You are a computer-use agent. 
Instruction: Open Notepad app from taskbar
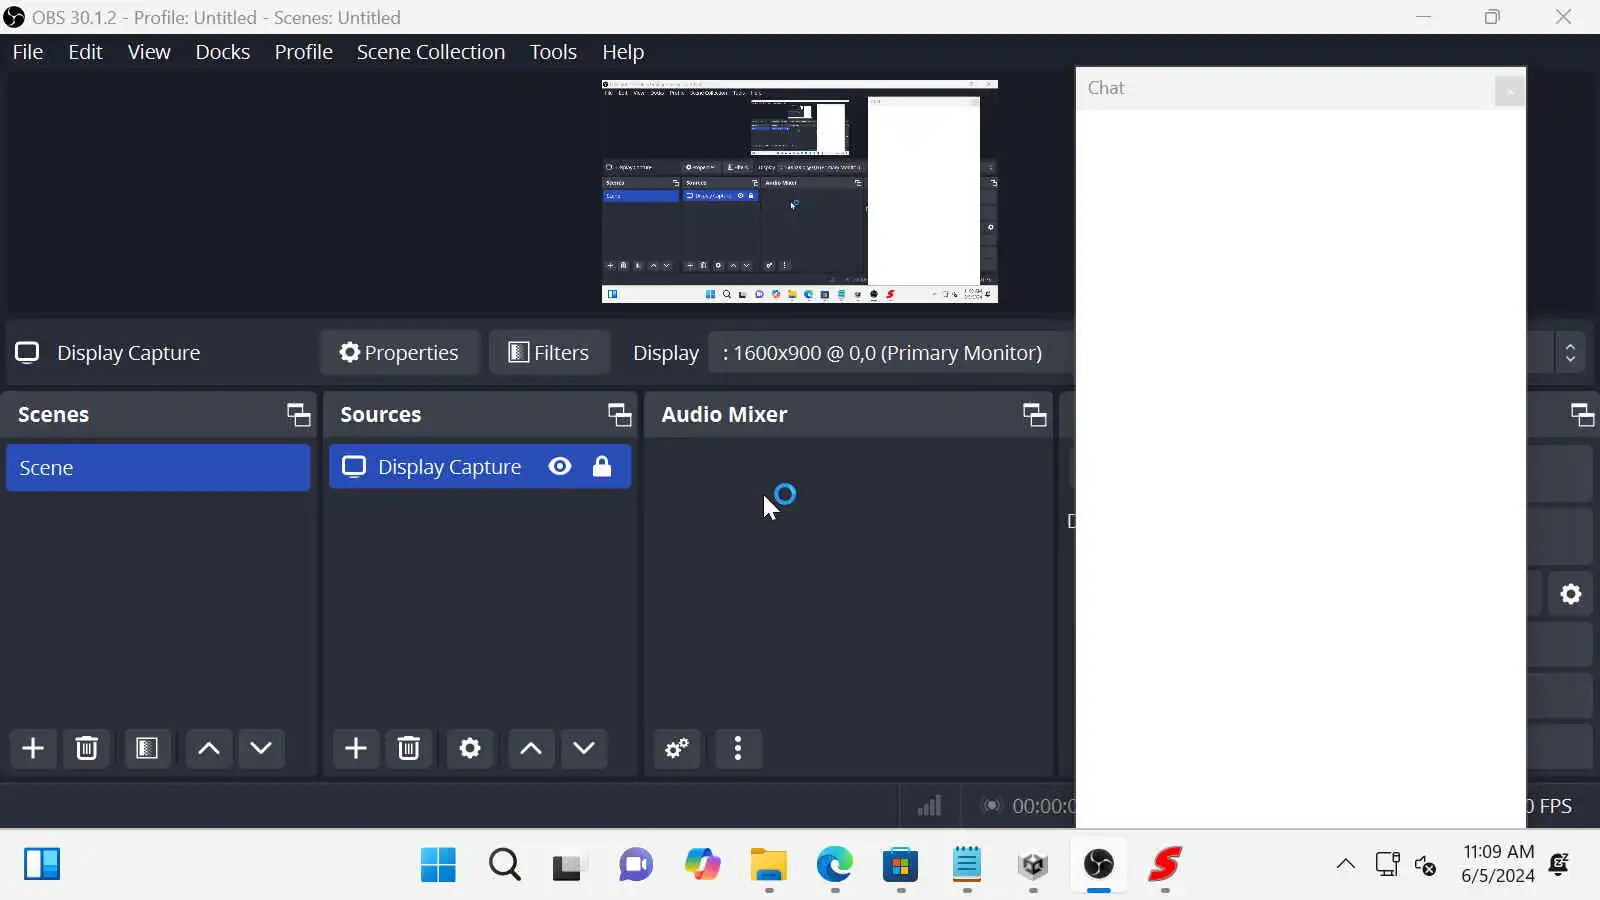tap(967, 865)
